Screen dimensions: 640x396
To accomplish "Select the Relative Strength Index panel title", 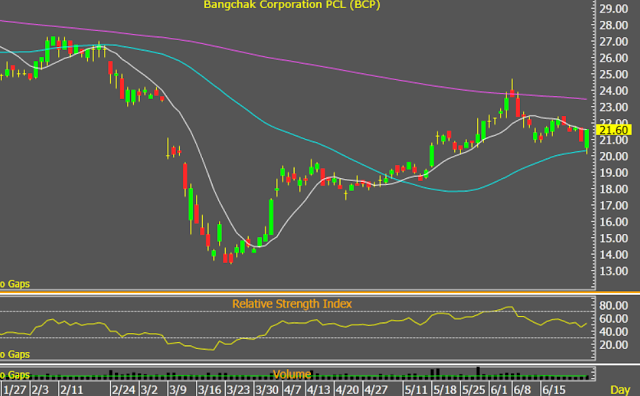I will click(x=292, y=304).
